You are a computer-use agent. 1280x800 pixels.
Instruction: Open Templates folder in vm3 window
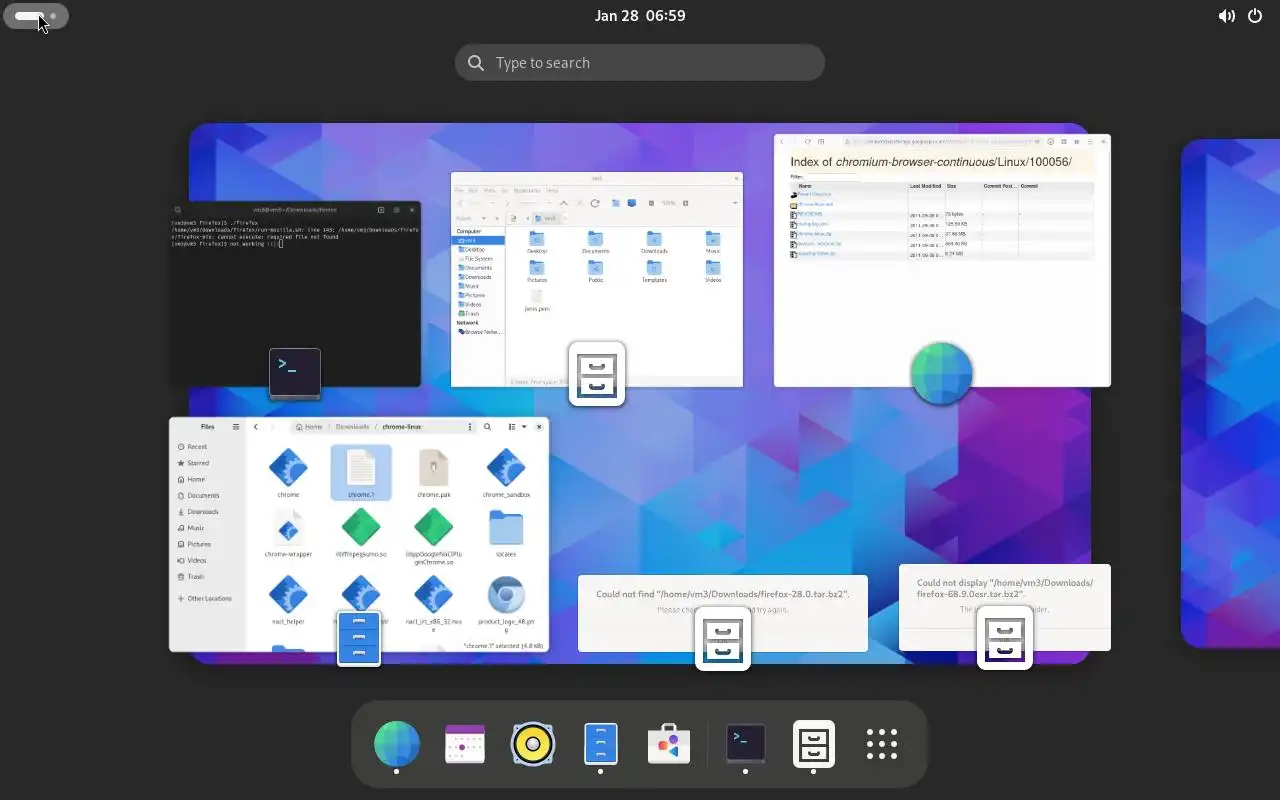pos(654,272)
